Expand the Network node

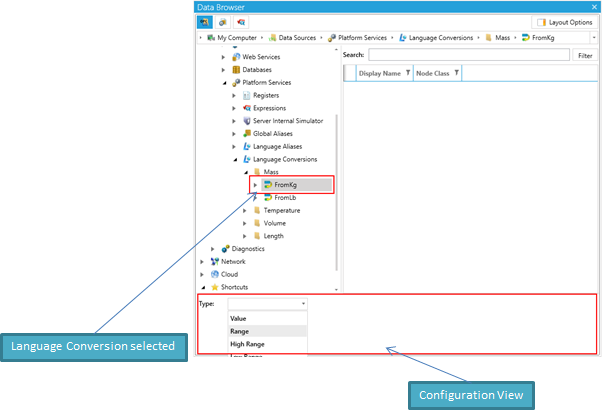tap(202, 262)
